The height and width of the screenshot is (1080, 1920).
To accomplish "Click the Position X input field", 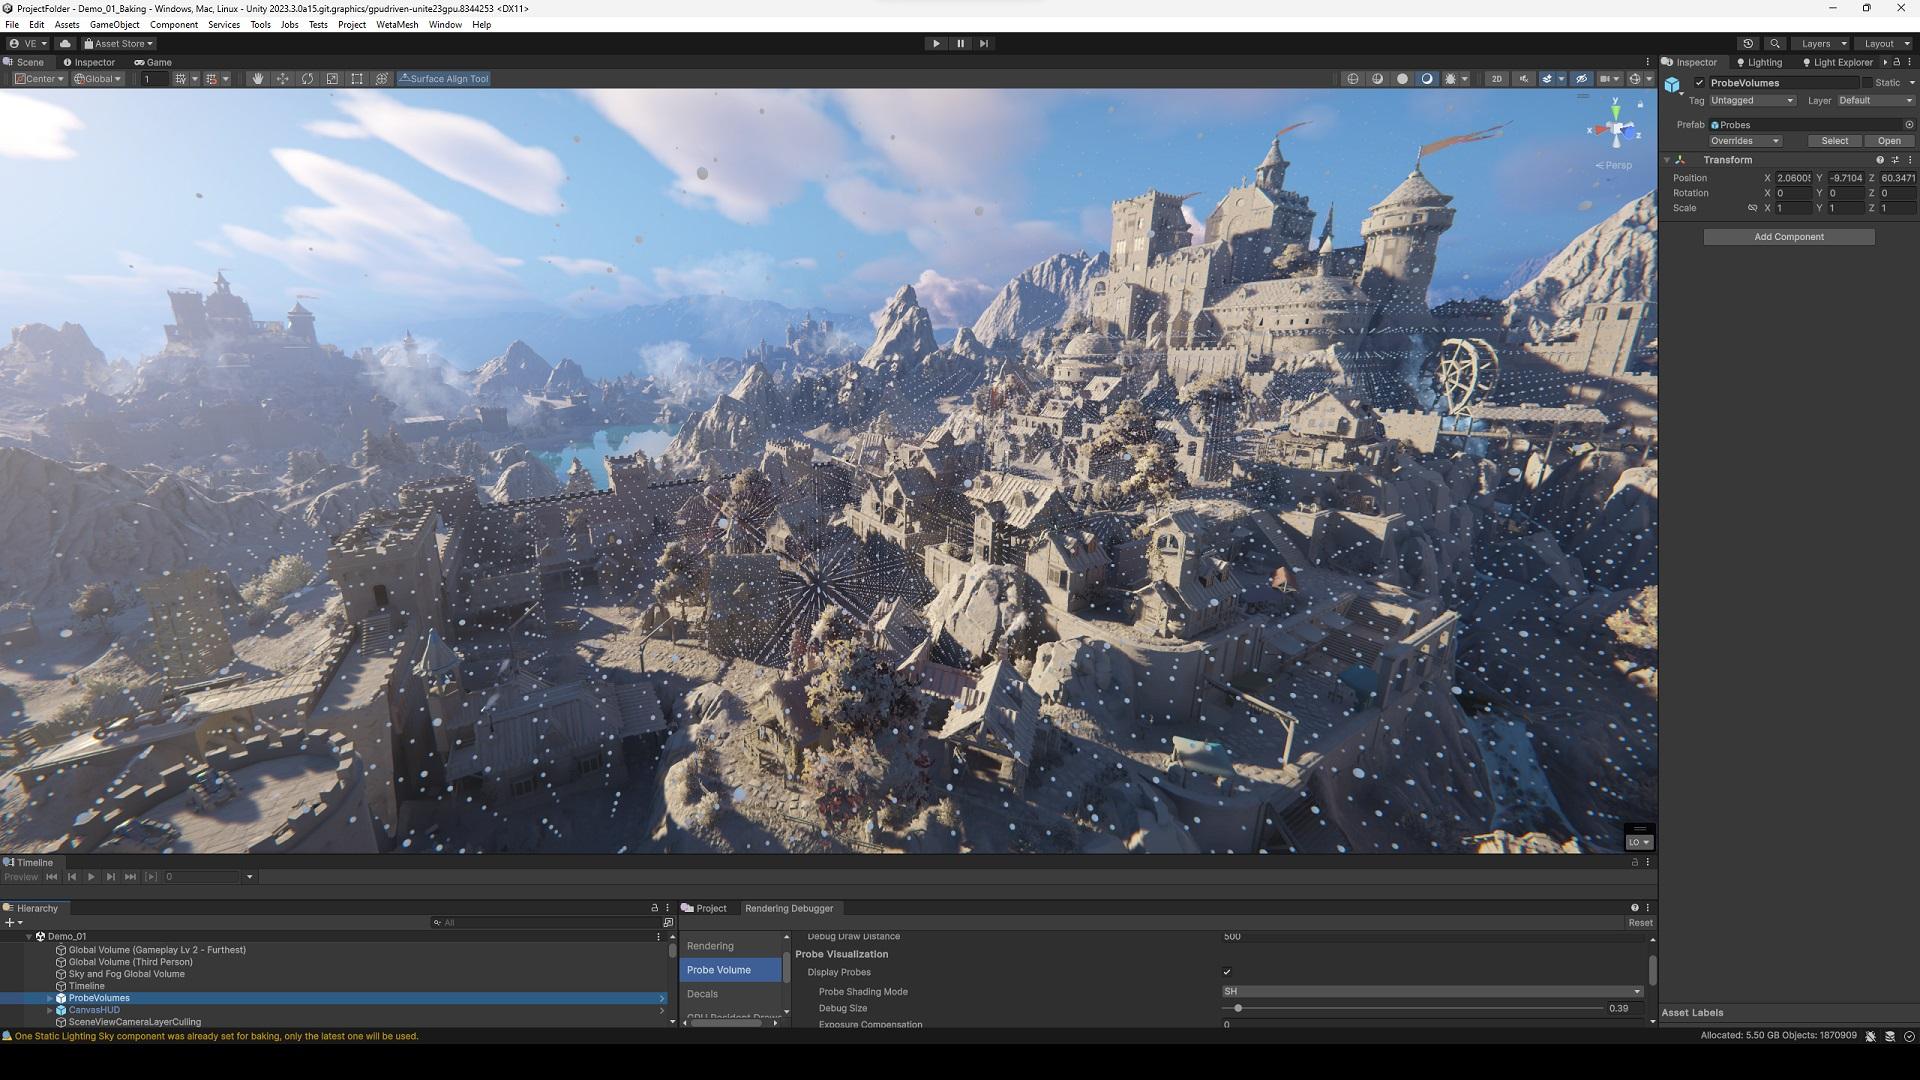I will tap(1794, 178).
